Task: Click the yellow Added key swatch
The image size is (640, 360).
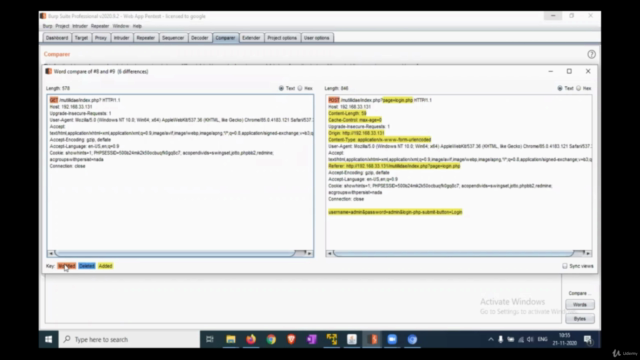Action: (x=105, y=266)
